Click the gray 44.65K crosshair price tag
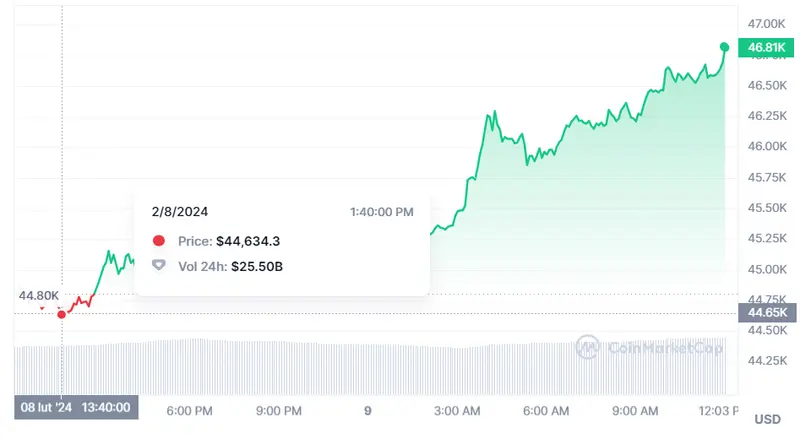This screenshot has width=800, height=439. 766,313
